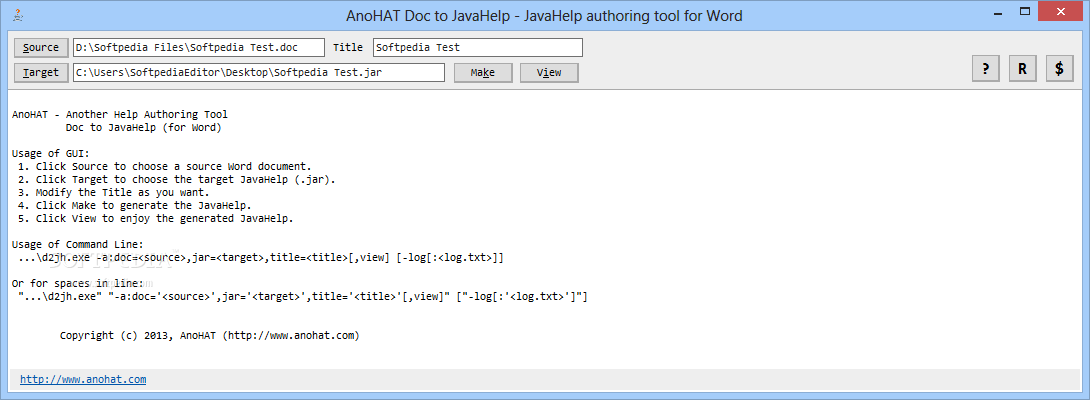Open the http://www.anohat.com link

click(83, 379)
